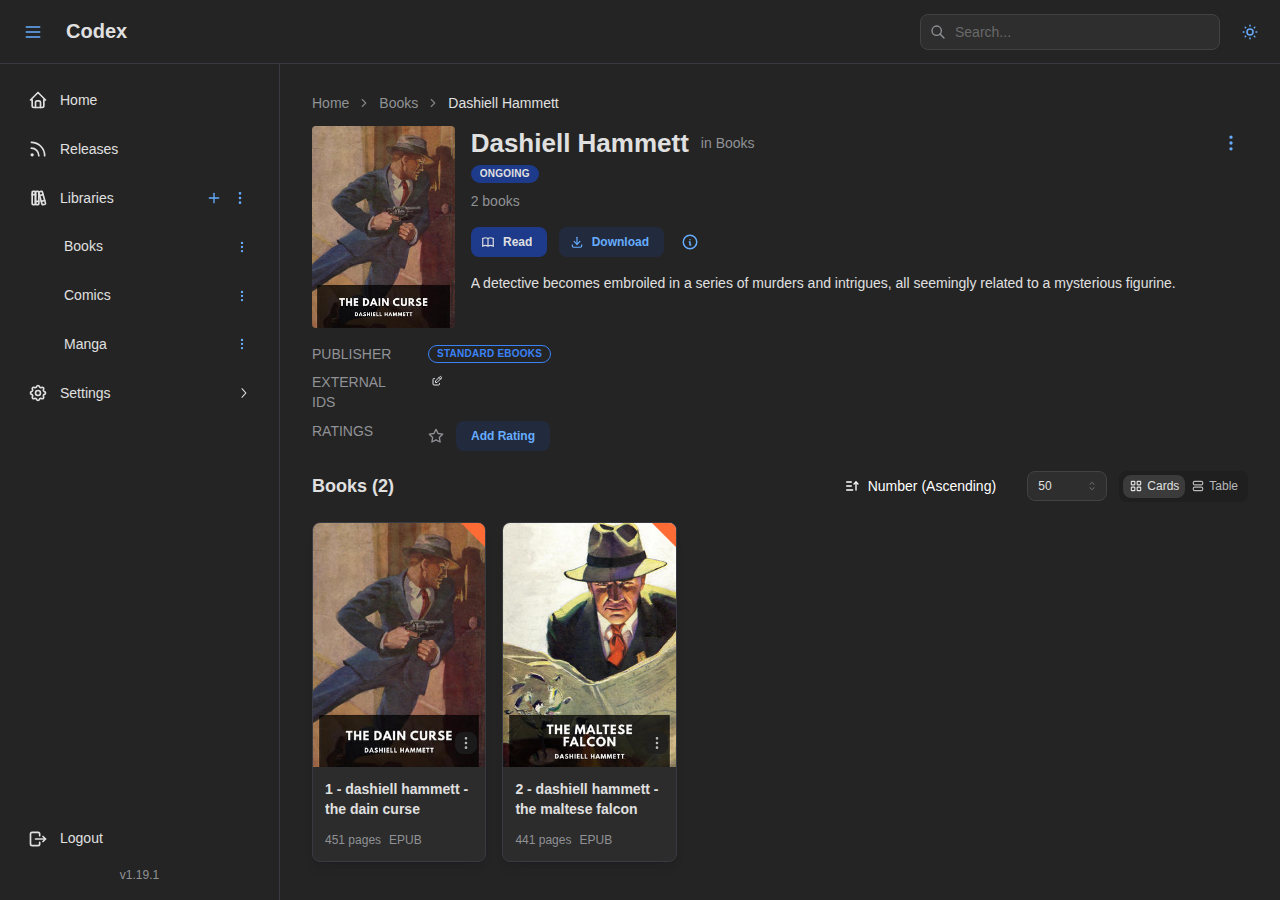Open options menu on The Dain Curse card
The width and height of the screenshot is (1280, 900).
tap(466, 743)
